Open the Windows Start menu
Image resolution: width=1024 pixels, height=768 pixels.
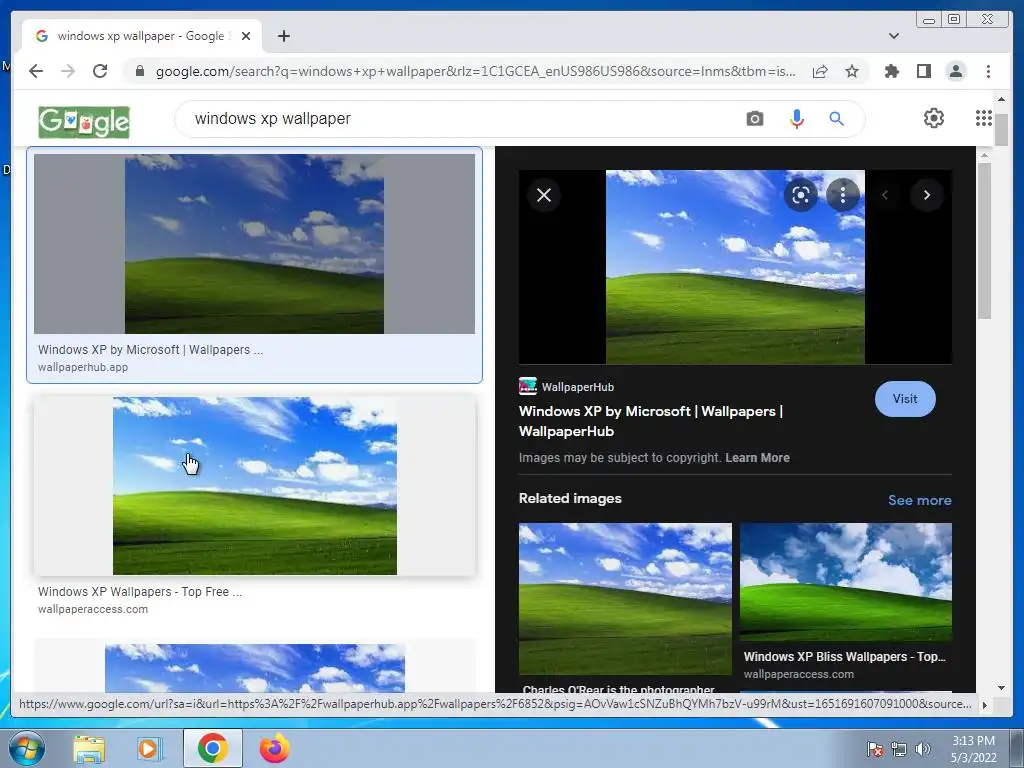[26, 748]
